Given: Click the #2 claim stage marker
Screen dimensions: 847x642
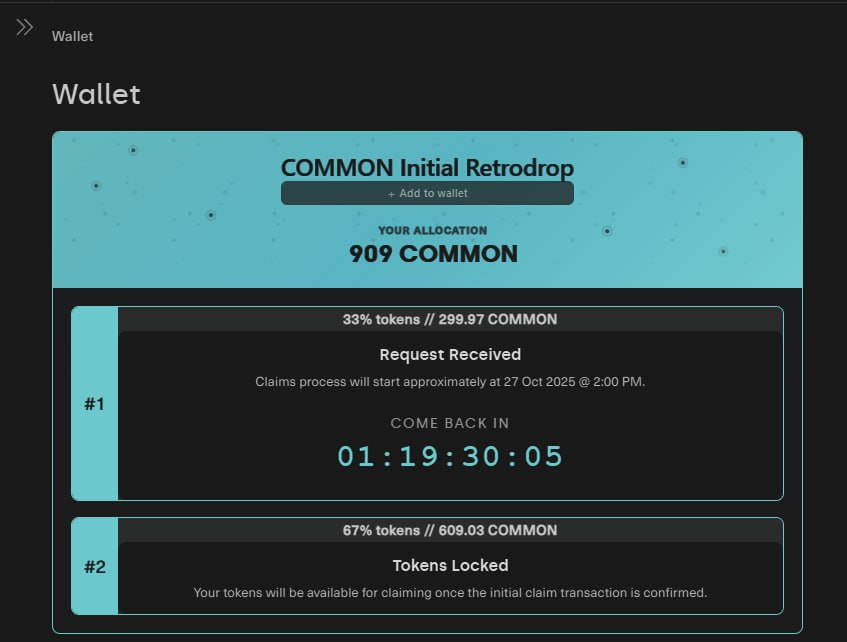Looking at the screenshot, I should coord(94,567).
